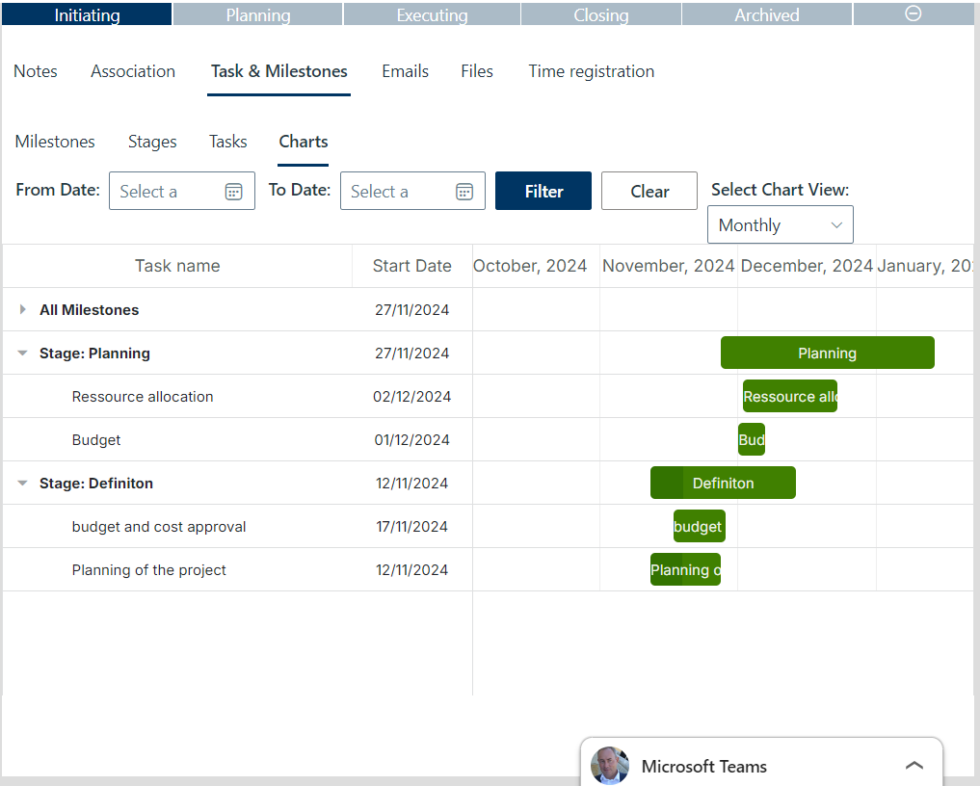Select the Planning stage in the header
The width and height of the screenshot is (980, 786).
coord(257,14)
